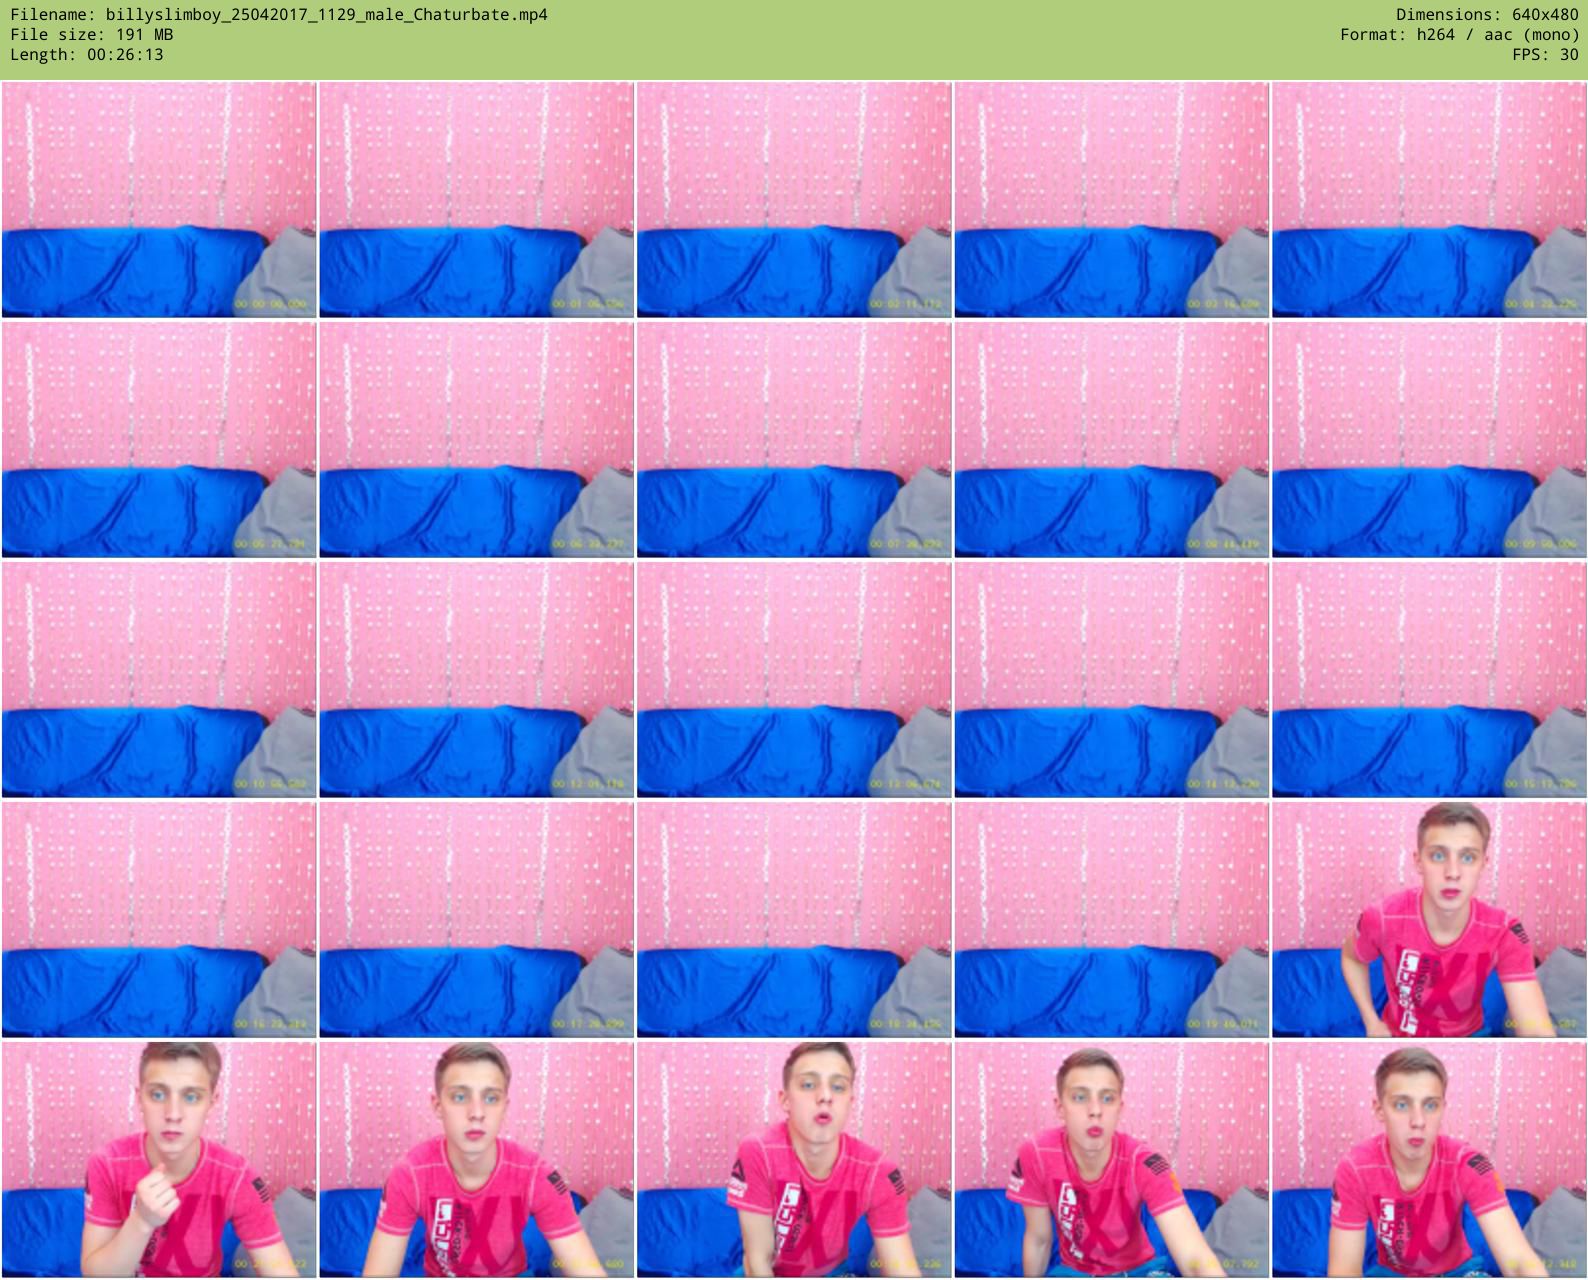Screen dimensions: 1588x1280
Task: Select the frame thumbnail at 00:07:38
Action: (x=794, y=440)
